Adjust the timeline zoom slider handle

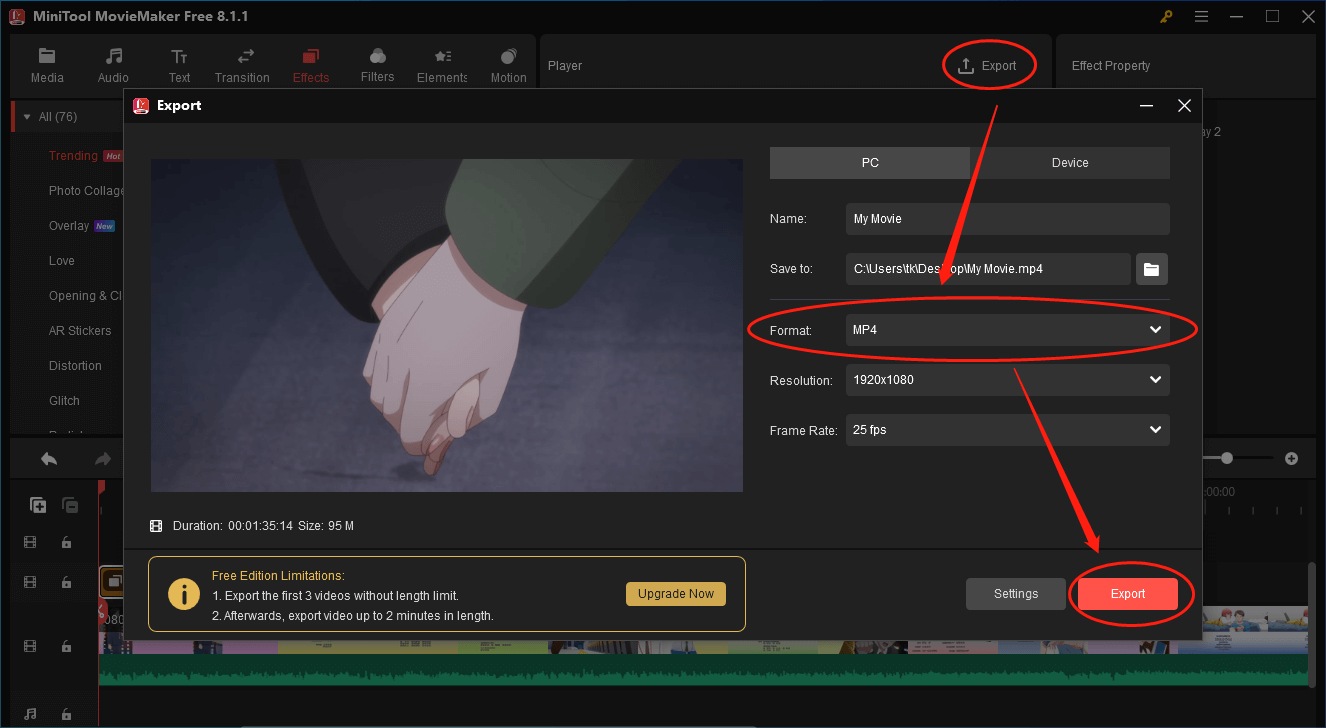coord(1227,458)
